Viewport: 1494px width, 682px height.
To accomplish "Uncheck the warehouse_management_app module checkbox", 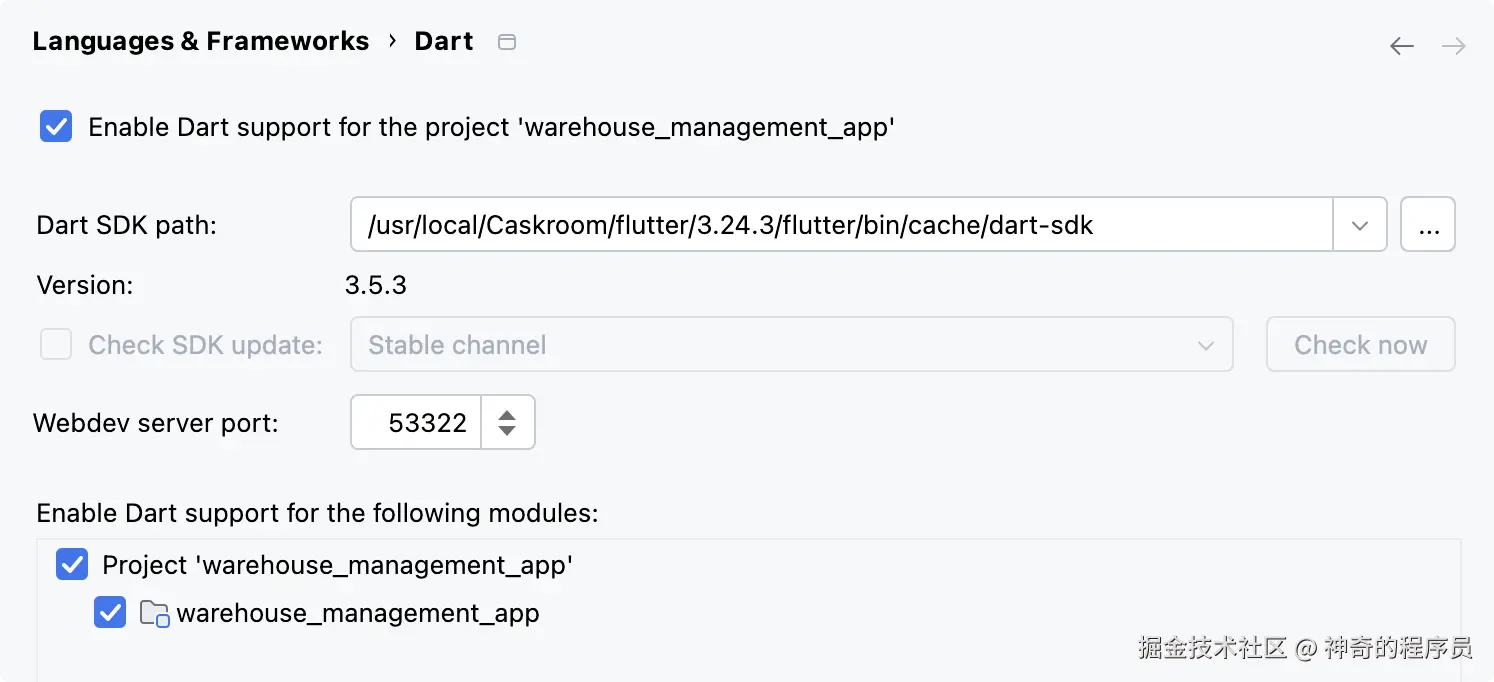I will pyautogui.click(x=110, y=613).
